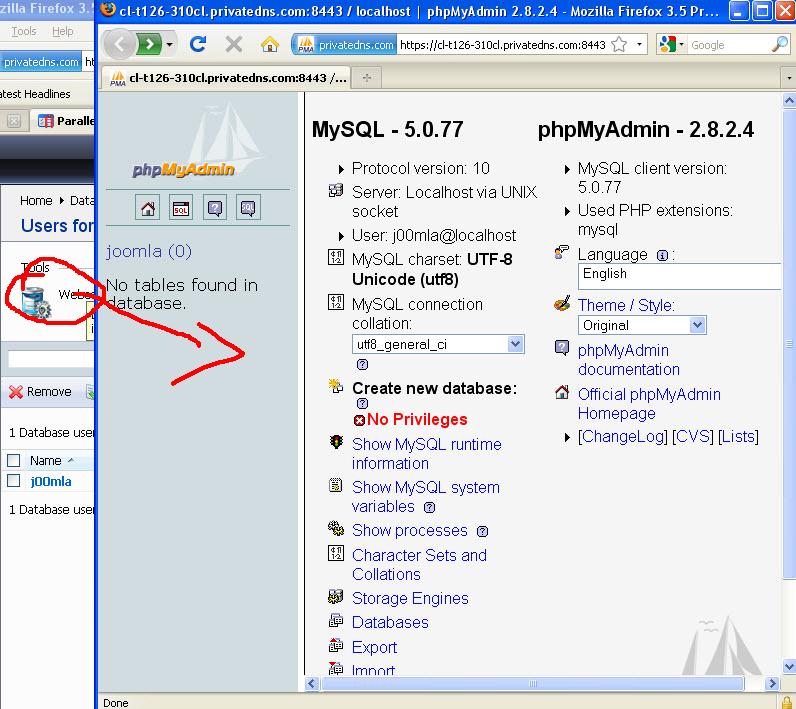Stop loading the page
The image size is (796, 709).
[x=234, y=45]
